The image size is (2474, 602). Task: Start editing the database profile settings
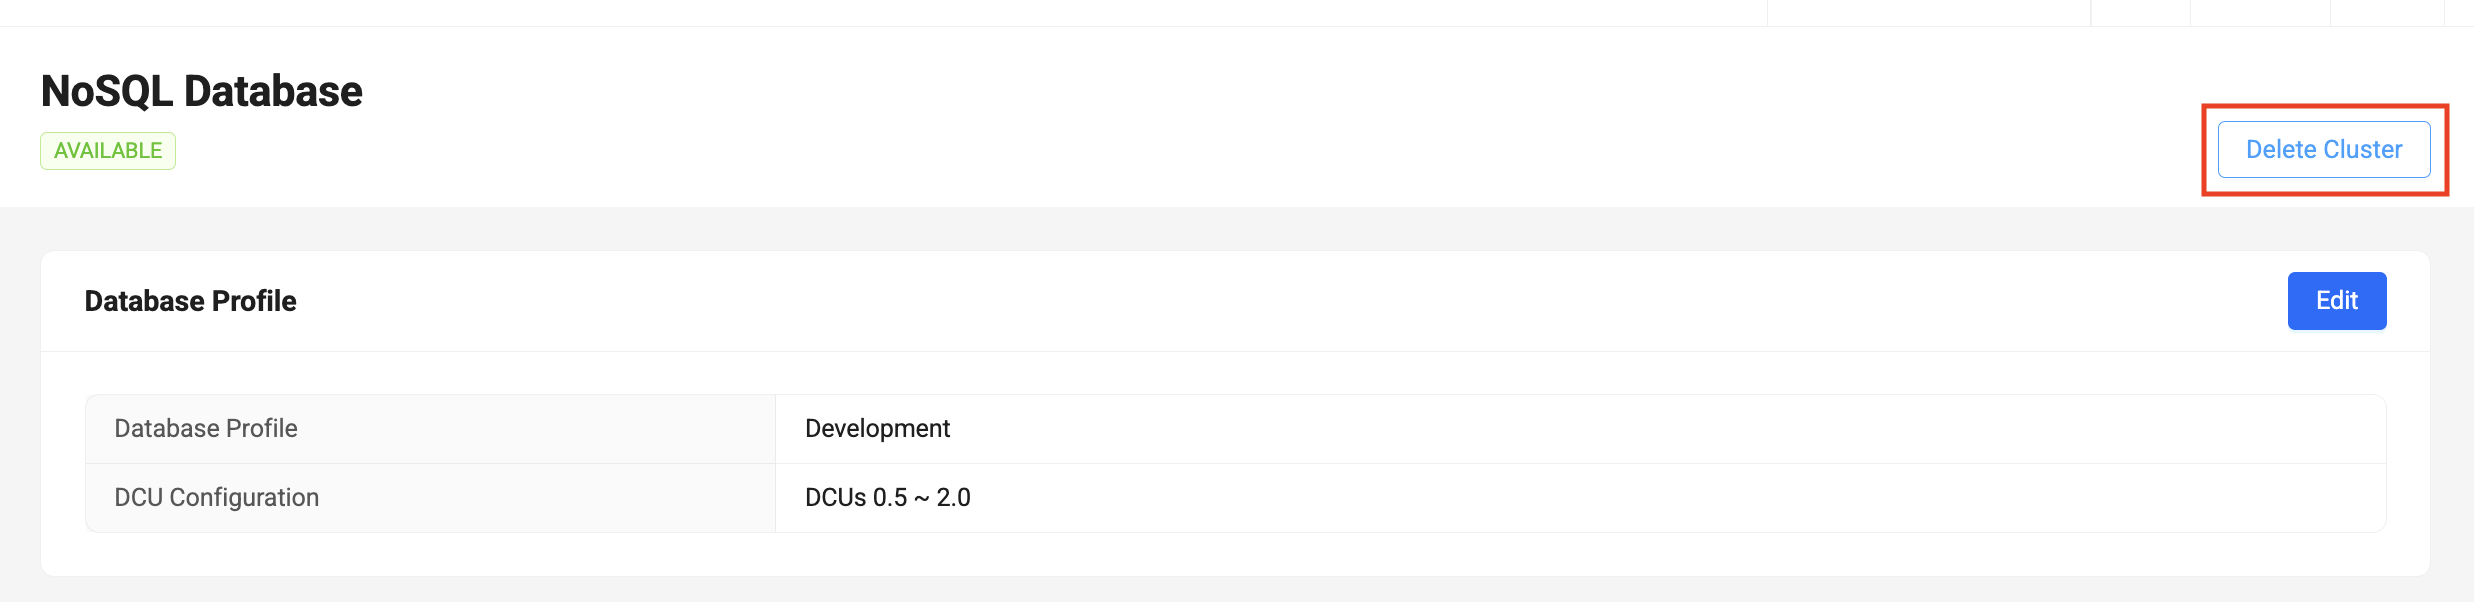[2336, 300]
